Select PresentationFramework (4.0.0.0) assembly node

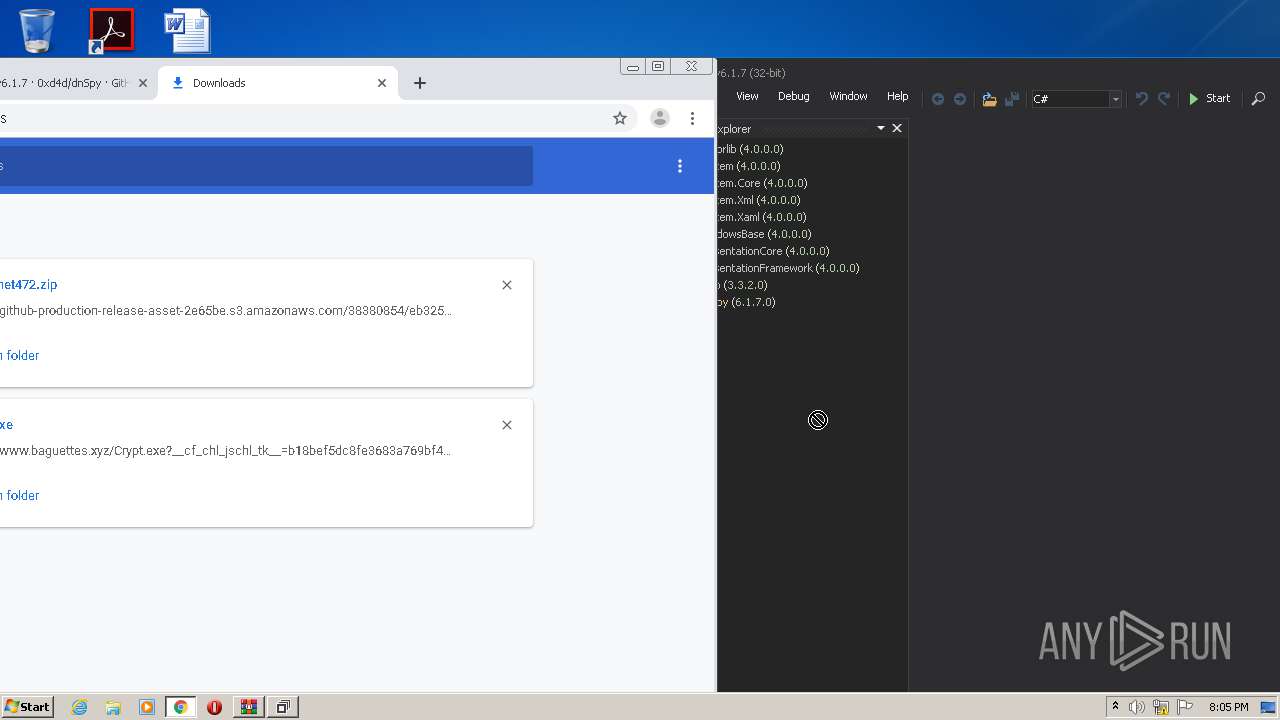point(789,268)
